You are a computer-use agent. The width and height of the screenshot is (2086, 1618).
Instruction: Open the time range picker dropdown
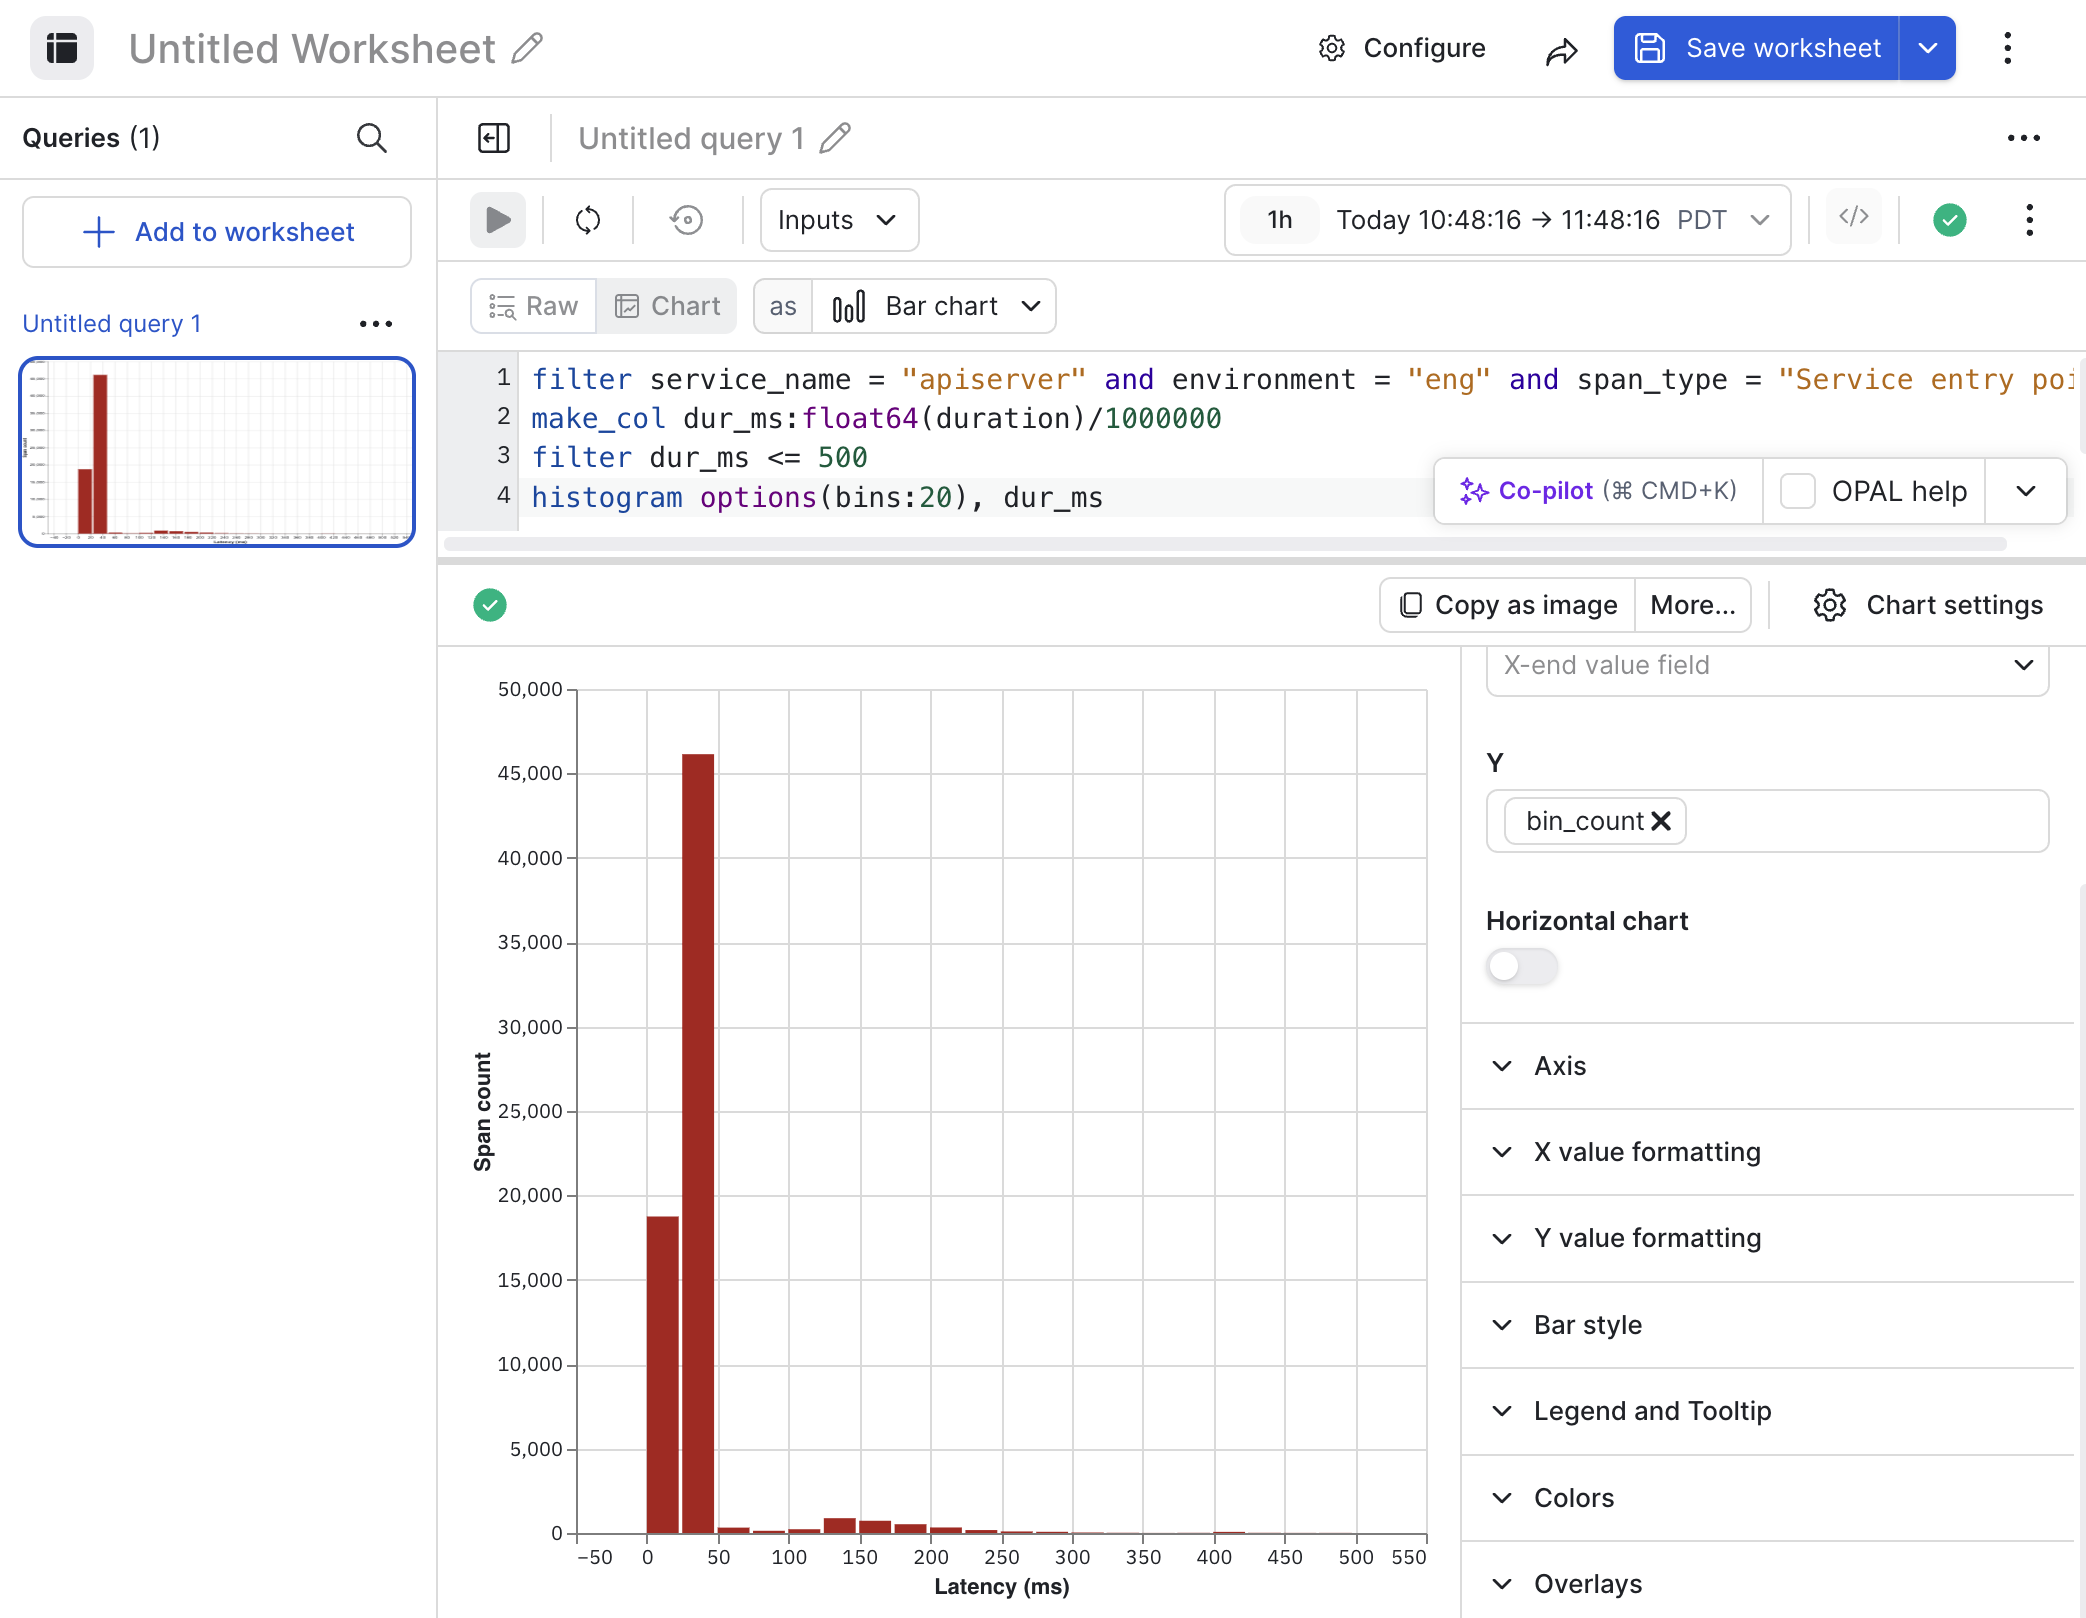point(1508,220)
